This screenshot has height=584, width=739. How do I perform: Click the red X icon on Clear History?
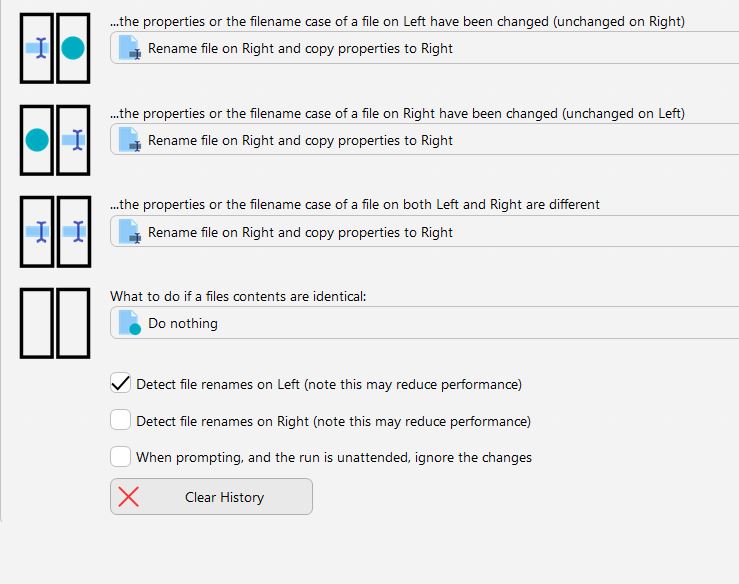coord(128,497)
